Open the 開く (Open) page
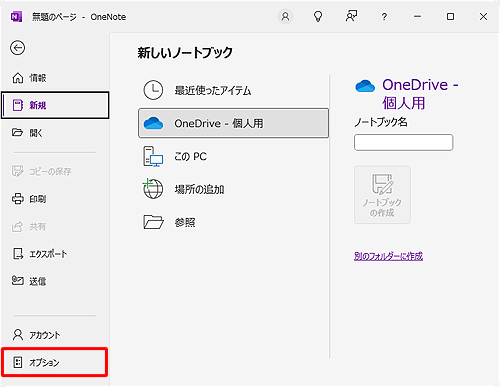This screenshot has width=500, height=387. [x=55, y=133]
